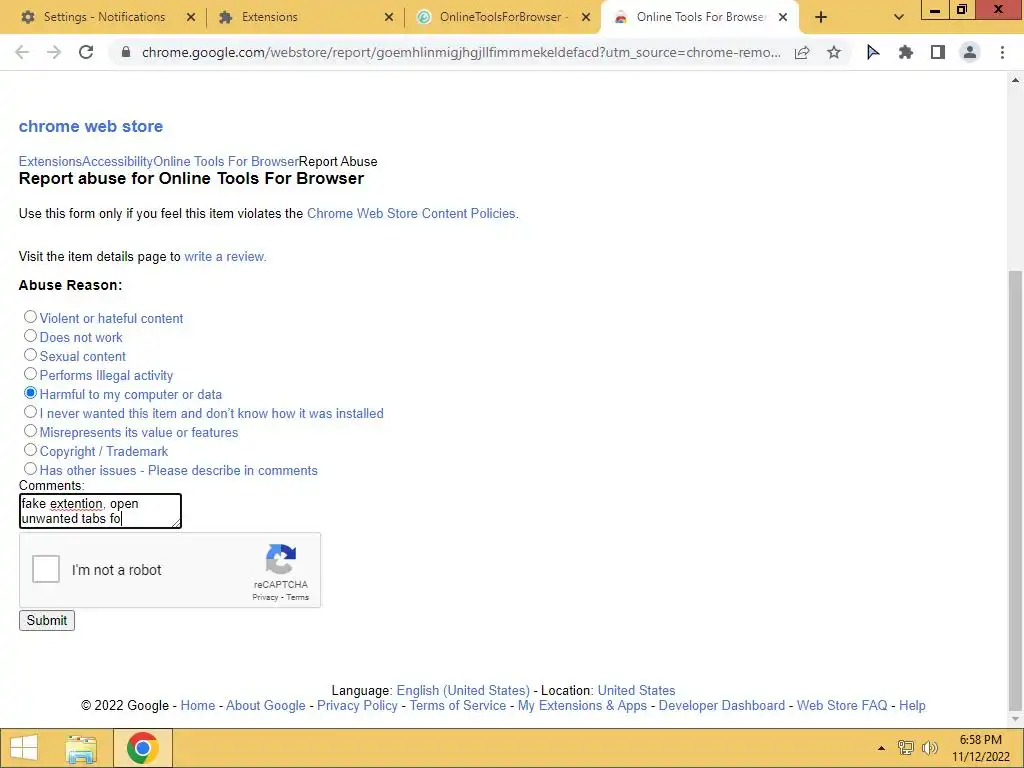Select Does not work reason
1024x768 pixels.
[x=30, y=336]
